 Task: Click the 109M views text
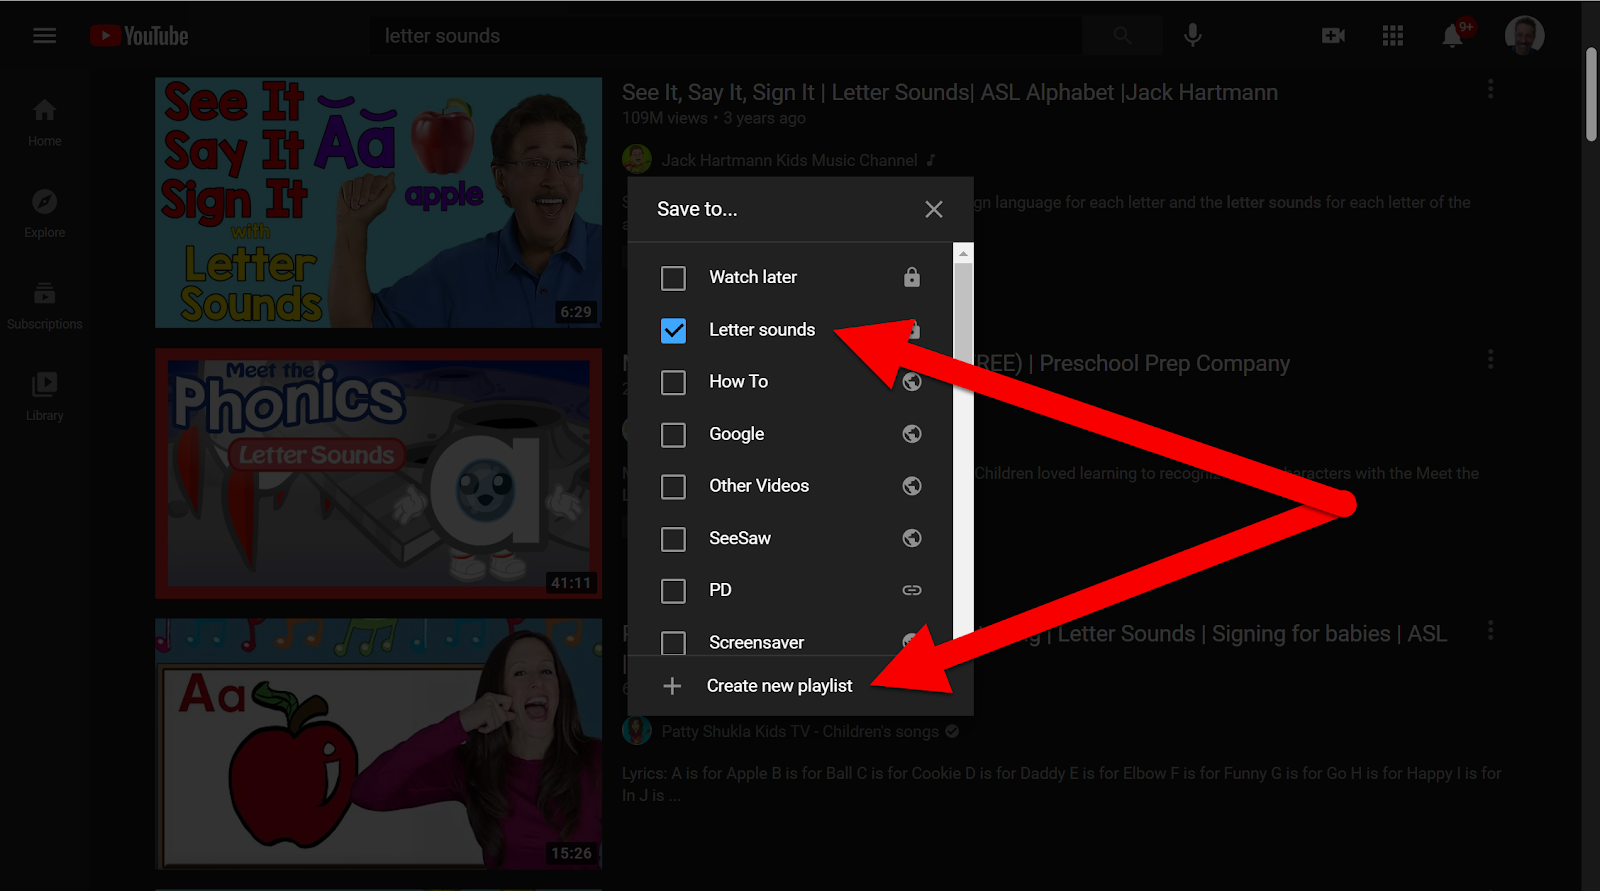[664, 118]
